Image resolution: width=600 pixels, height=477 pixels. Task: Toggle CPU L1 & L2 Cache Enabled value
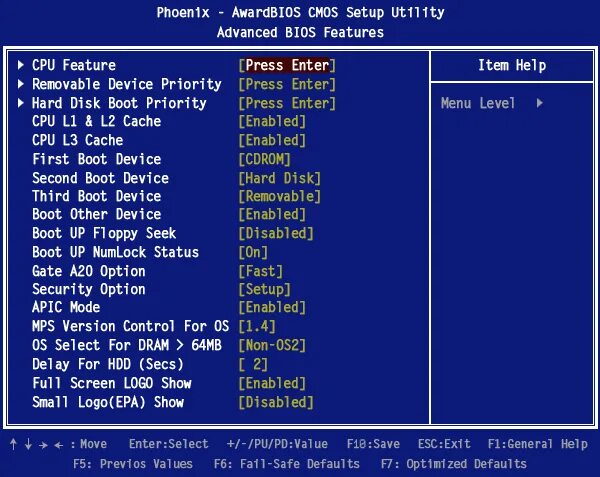(272, 121)
